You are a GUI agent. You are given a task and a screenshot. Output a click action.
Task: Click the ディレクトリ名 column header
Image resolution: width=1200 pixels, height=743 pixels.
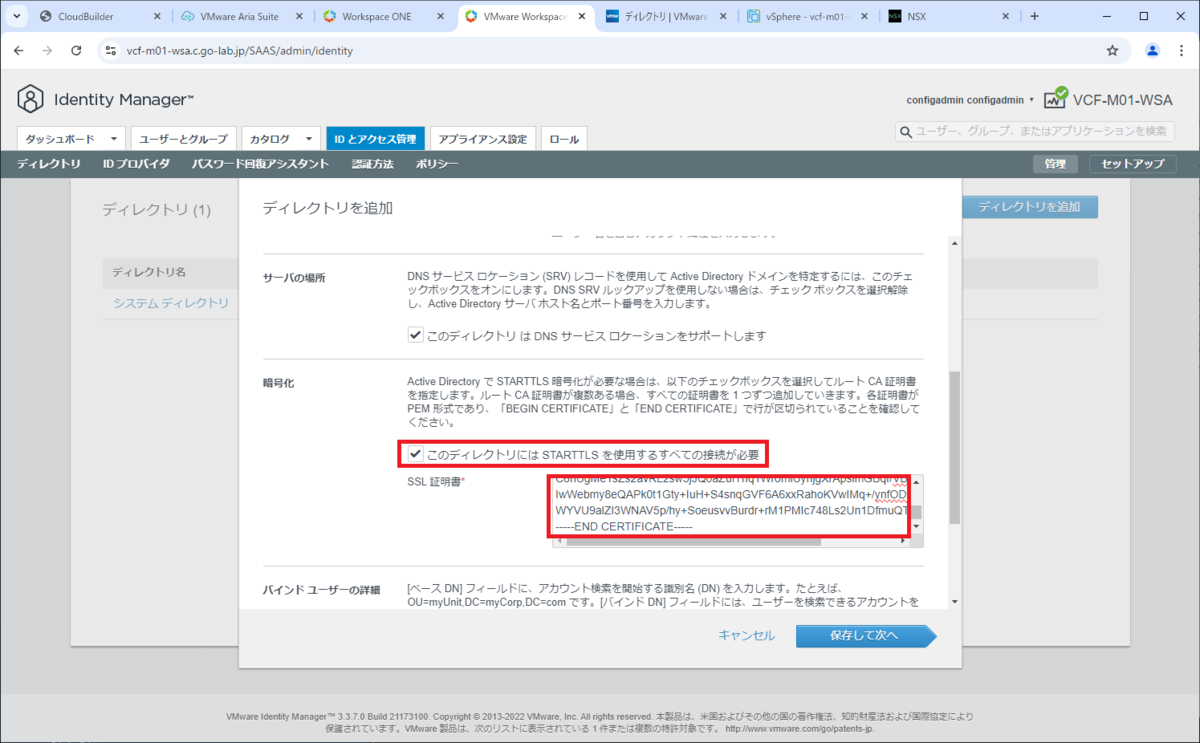pos(149,272)
